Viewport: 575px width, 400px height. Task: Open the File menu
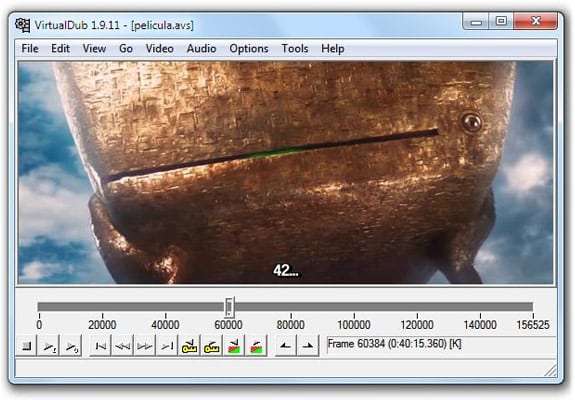pos(30,48)
